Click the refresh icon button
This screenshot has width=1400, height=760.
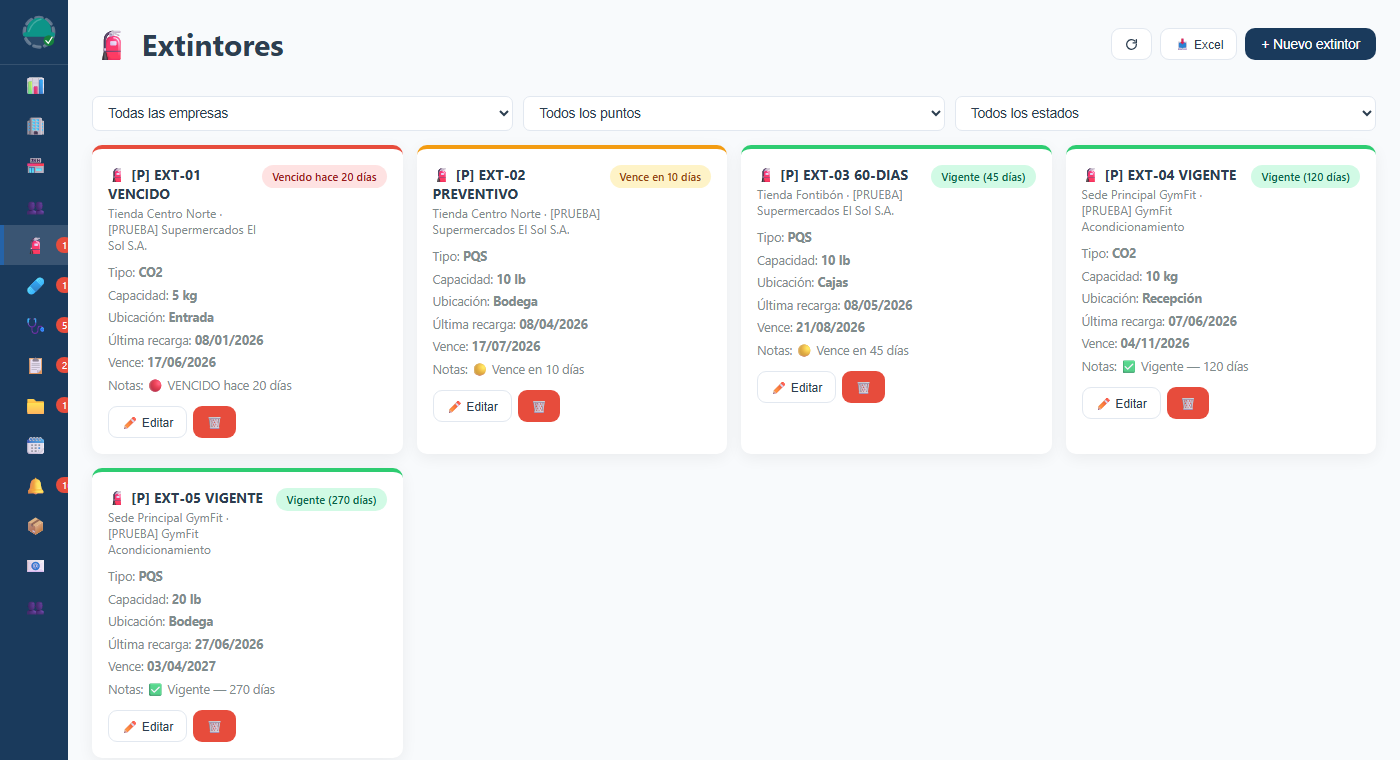click(x=1131, y=44)
